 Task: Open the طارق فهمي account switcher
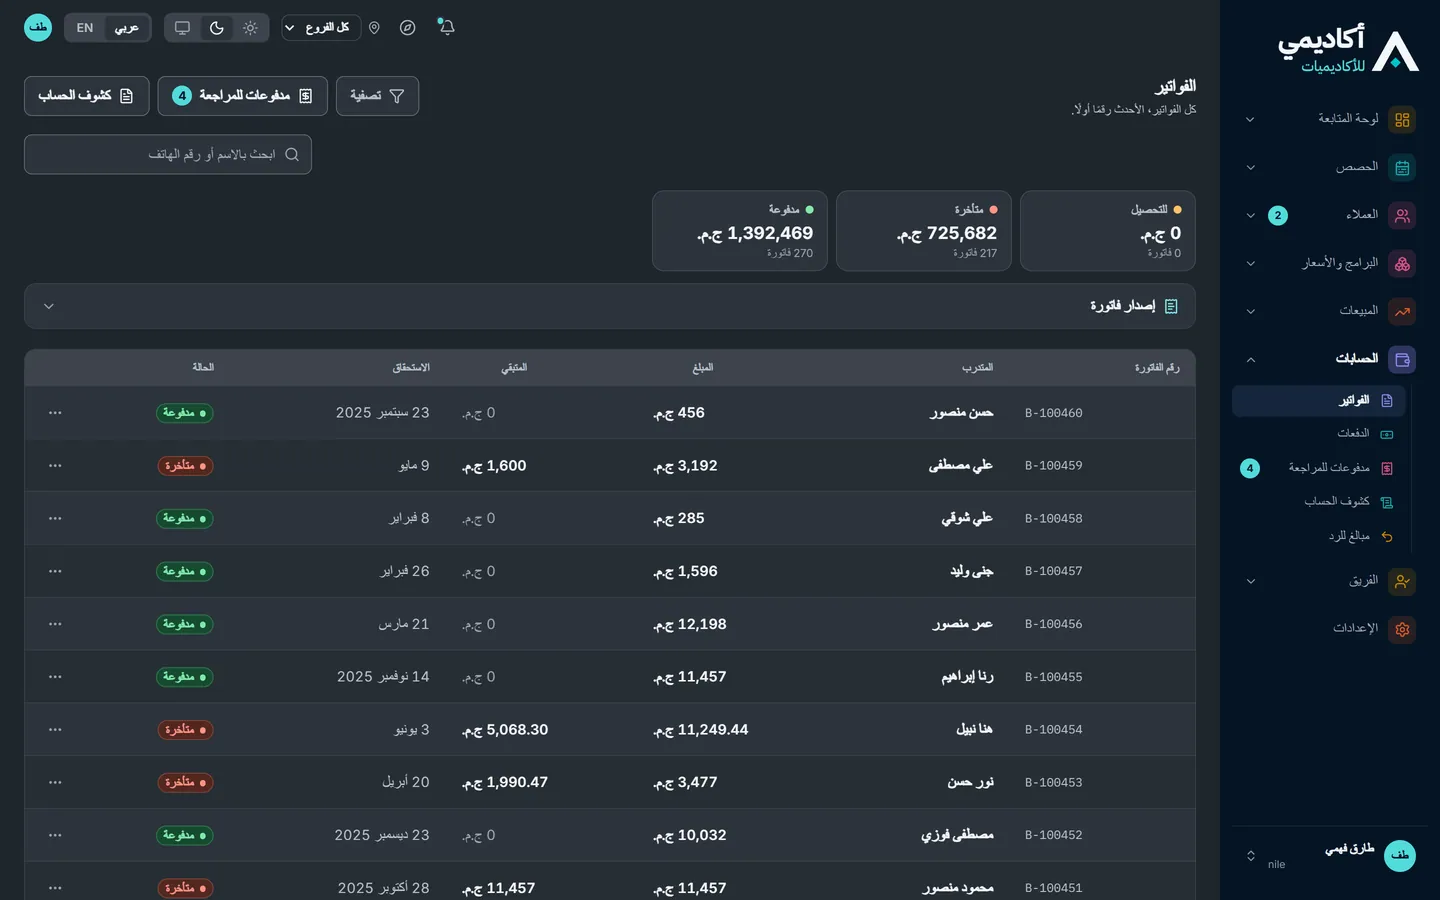[x=1324, y=856]
